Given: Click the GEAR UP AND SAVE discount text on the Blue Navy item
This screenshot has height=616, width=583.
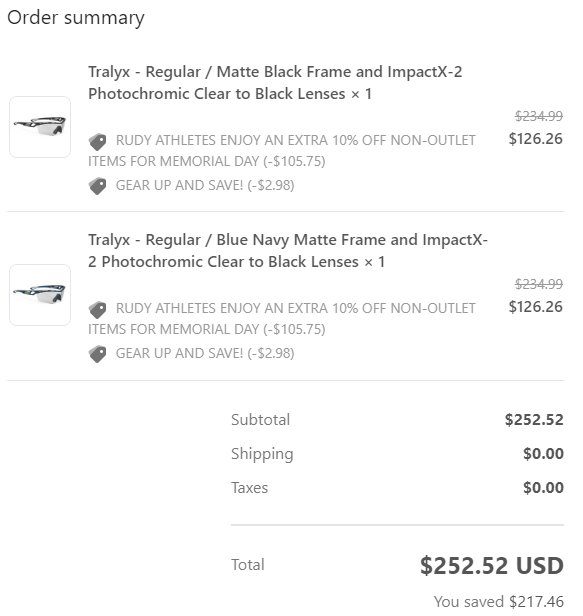Looking at the screenshot, I should pos(205,353).
